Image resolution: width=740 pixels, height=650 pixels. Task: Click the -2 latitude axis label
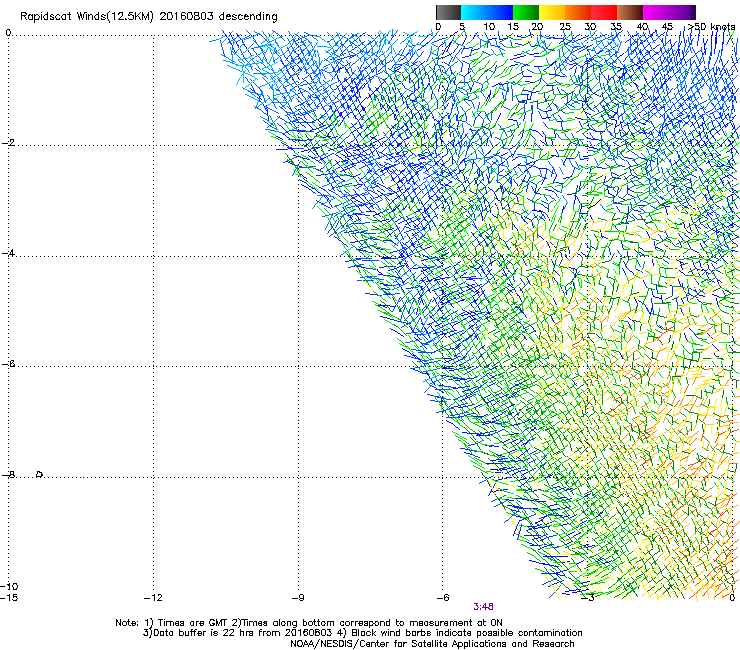[8, 143]
